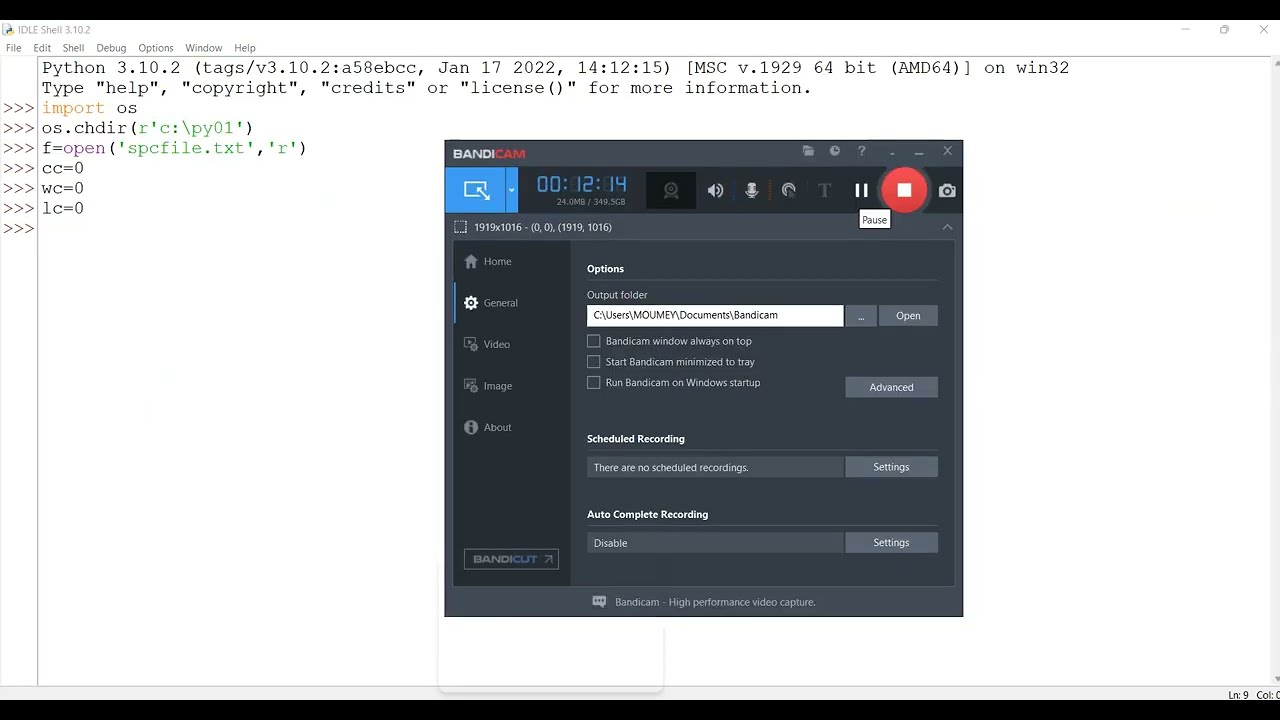Click the 'lc=0' line
1280x720 pixels.
point(63,208)
